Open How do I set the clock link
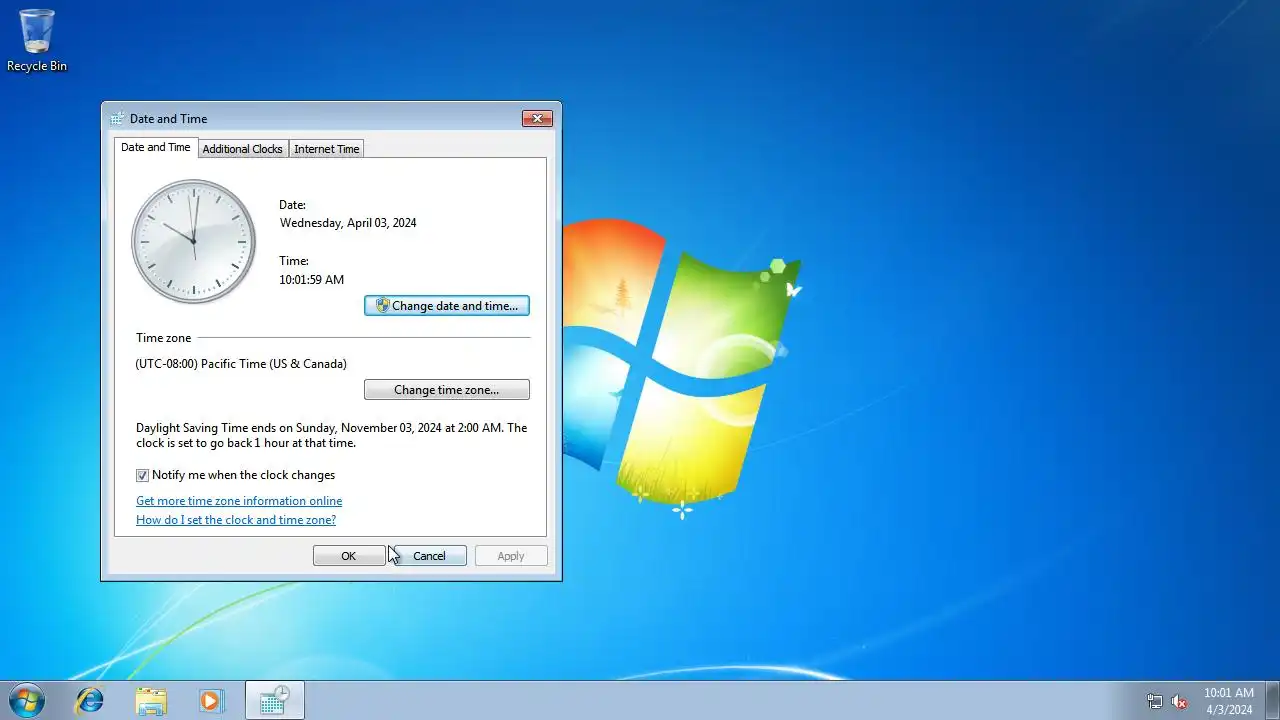Viewport: 1280px width, 720px height. [236, 520]
